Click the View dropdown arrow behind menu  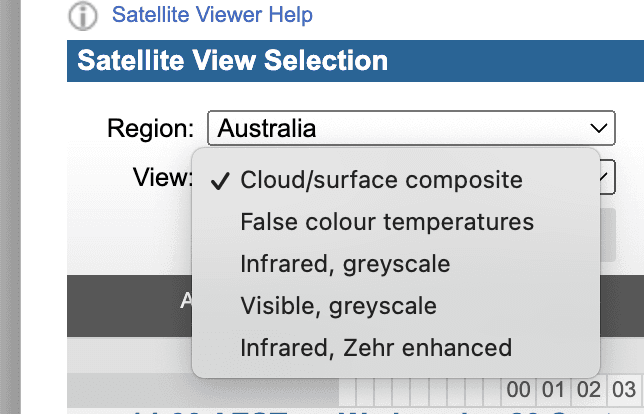(607, 177)
